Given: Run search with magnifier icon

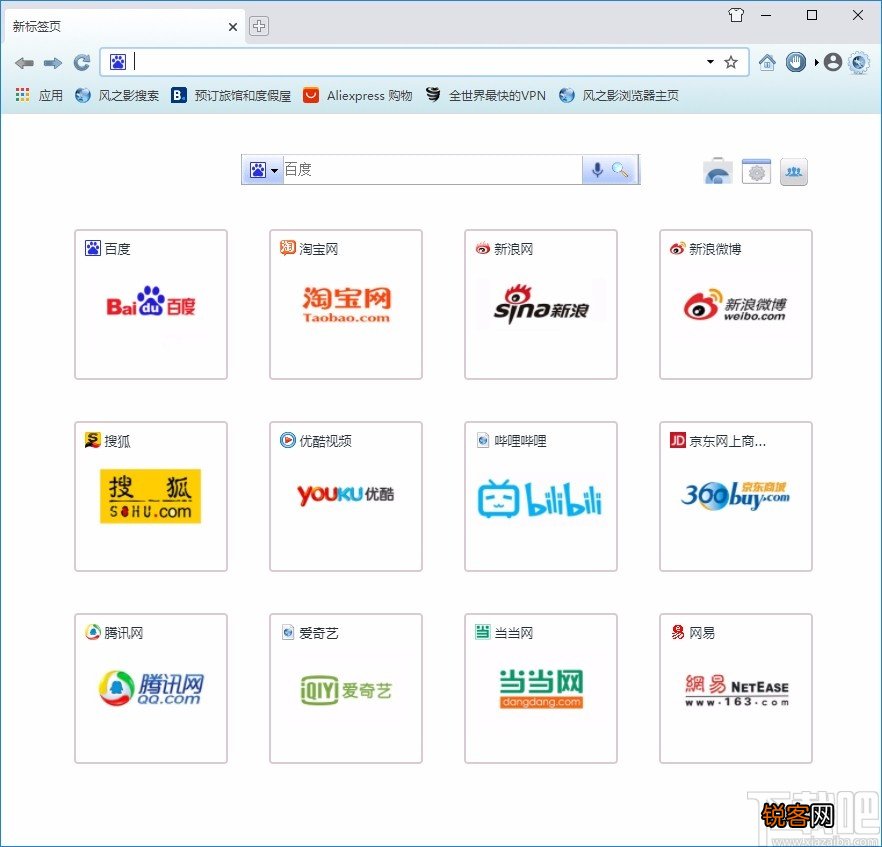Looking at the screenshot, I should (x=620, y=169).
